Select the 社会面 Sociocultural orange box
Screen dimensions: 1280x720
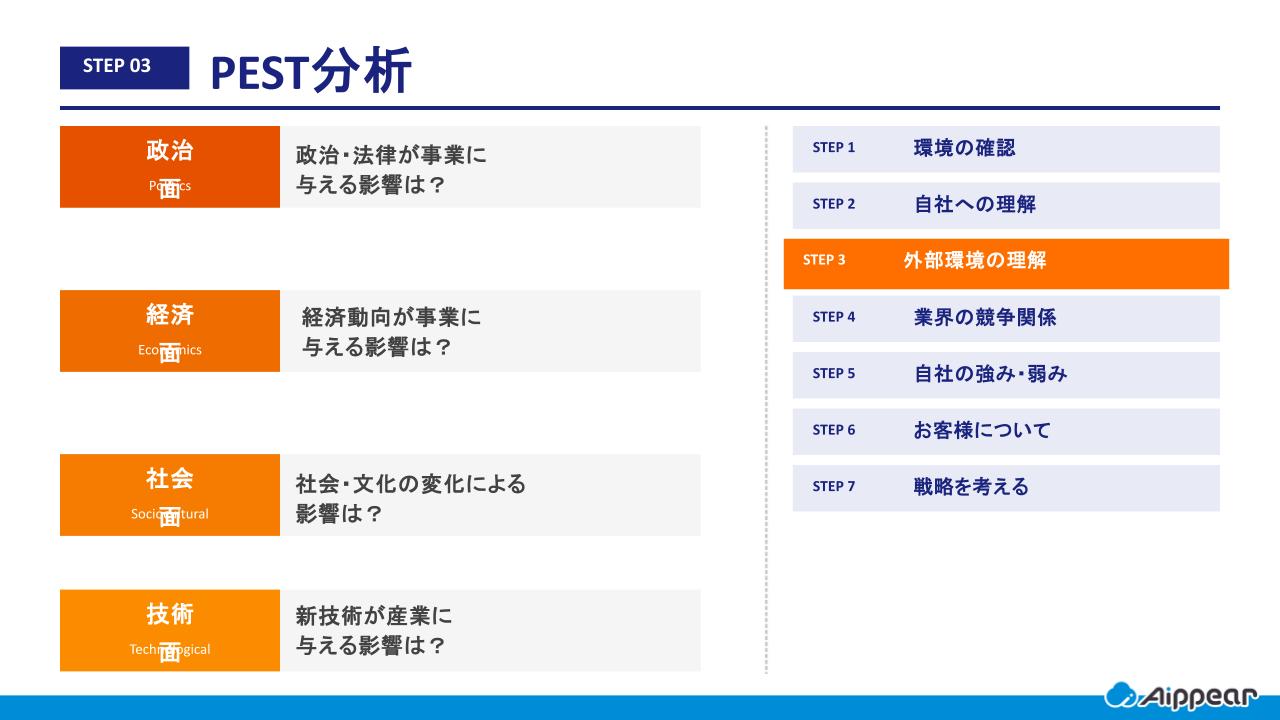click(170, 495)
